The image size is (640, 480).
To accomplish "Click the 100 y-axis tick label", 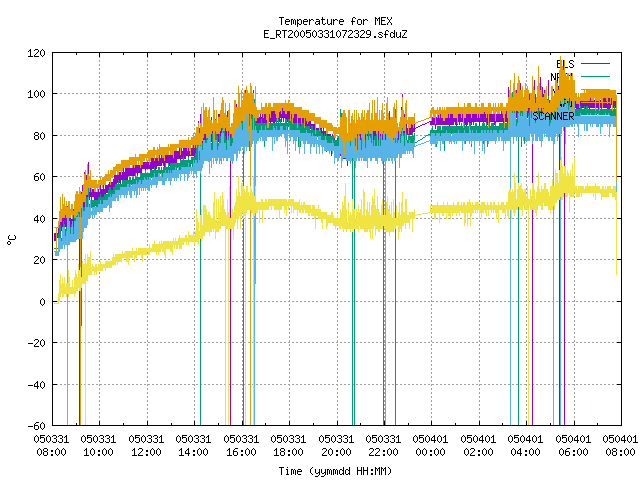I will [36, 94].
